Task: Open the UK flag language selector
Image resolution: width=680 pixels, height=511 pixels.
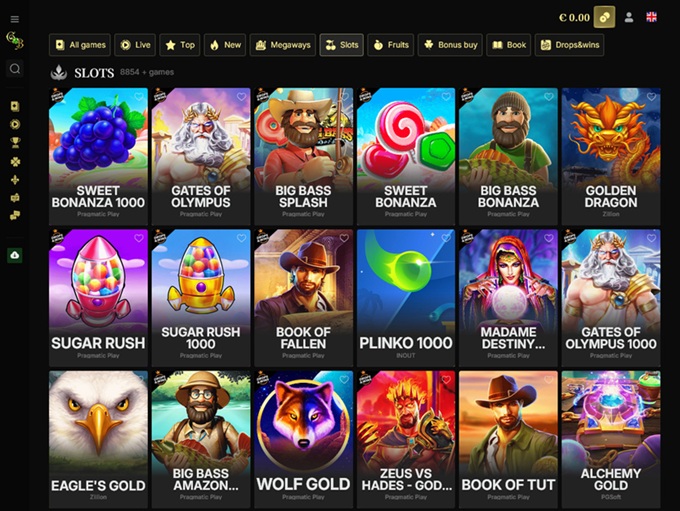Action: coord(651,17)
